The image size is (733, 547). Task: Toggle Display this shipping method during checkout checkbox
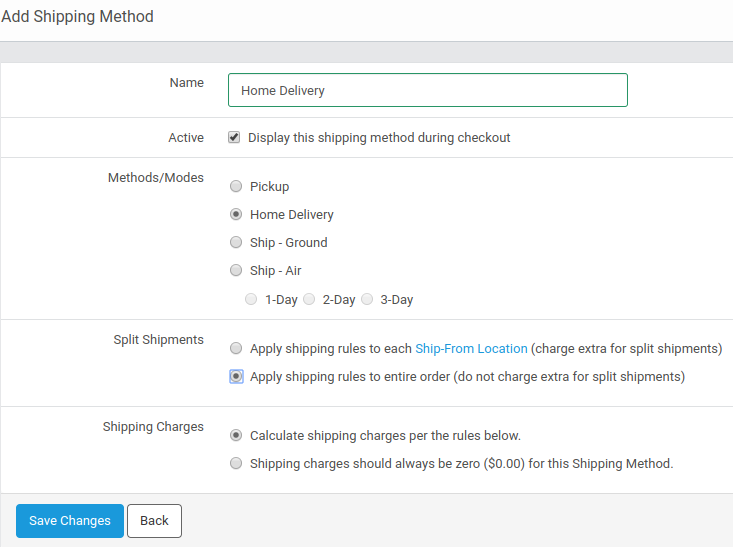pyautogui.click(x=234, y=137)
